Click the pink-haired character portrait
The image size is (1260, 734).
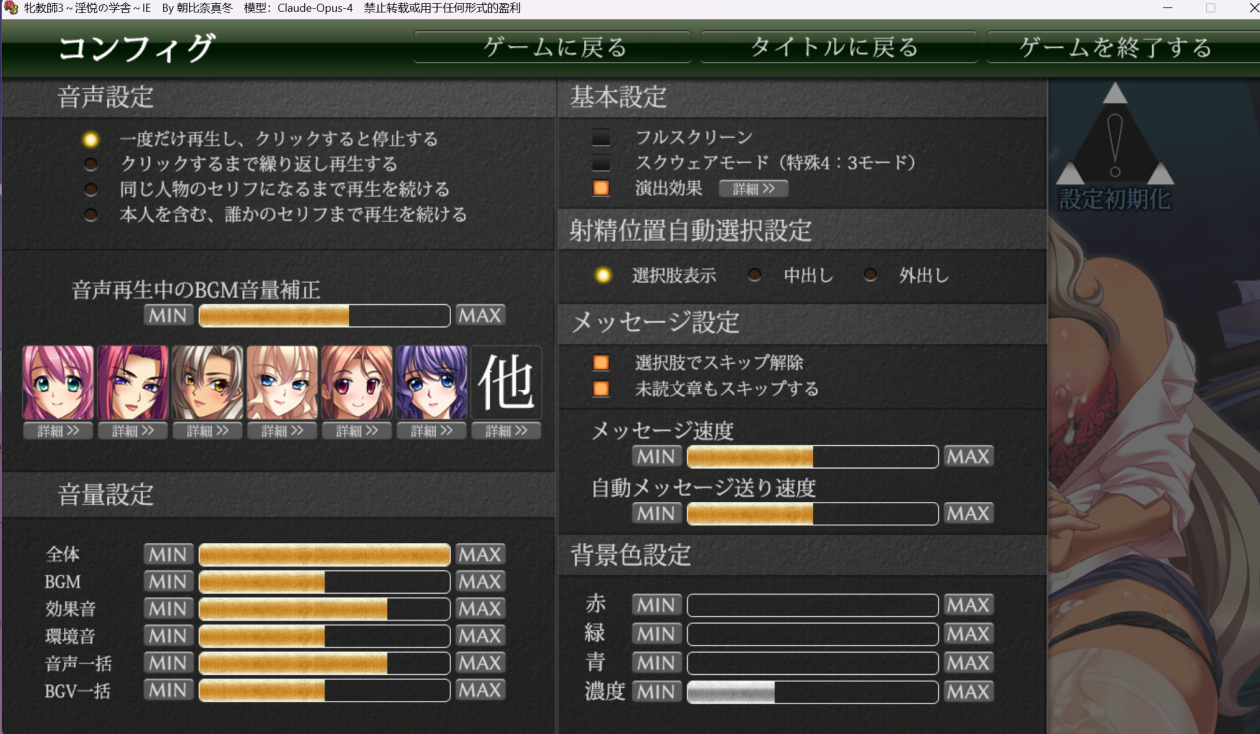(x=58, y=382)
